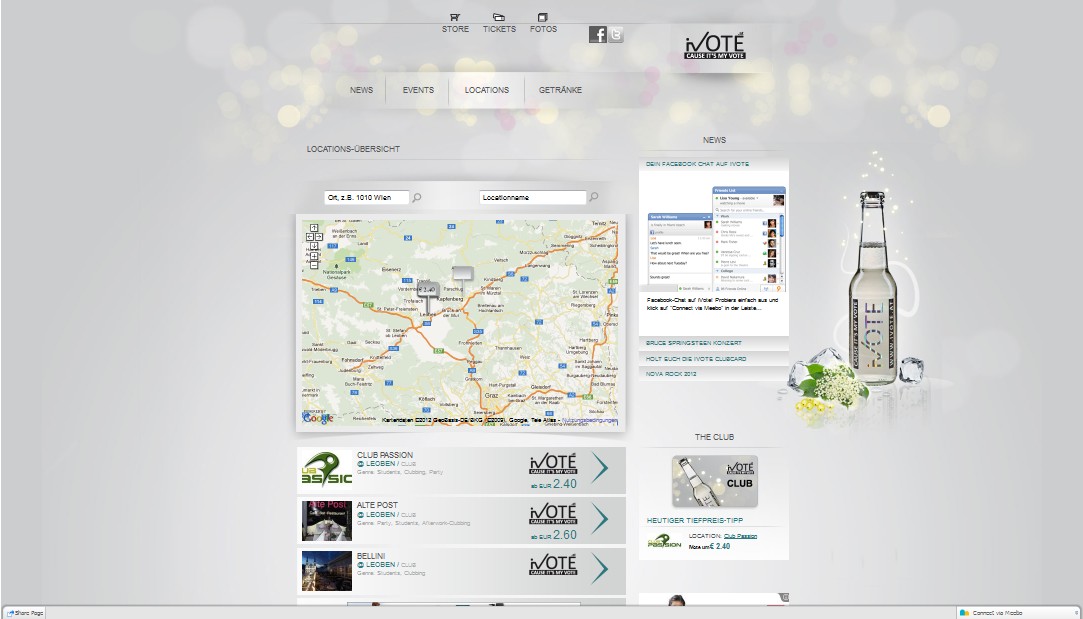Expand the Bruce Springsteen Konzert news item
The image size is (1083, 619).
694,343
